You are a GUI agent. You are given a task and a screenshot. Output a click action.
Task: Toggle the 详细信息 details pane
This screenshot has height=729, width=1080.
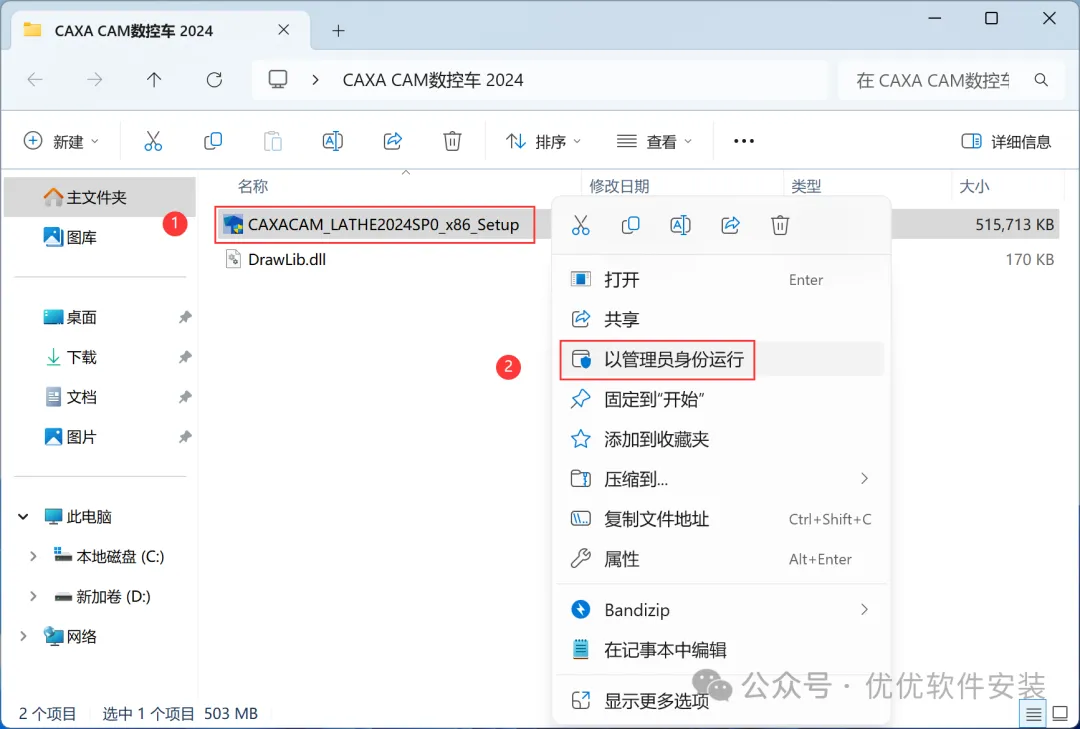1006,141
